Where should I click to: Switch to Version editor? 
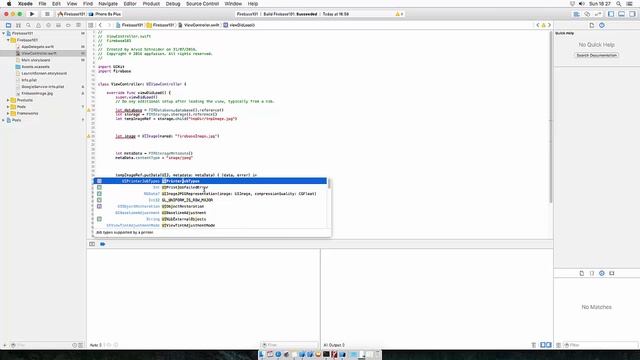click(x=598, y=14)
